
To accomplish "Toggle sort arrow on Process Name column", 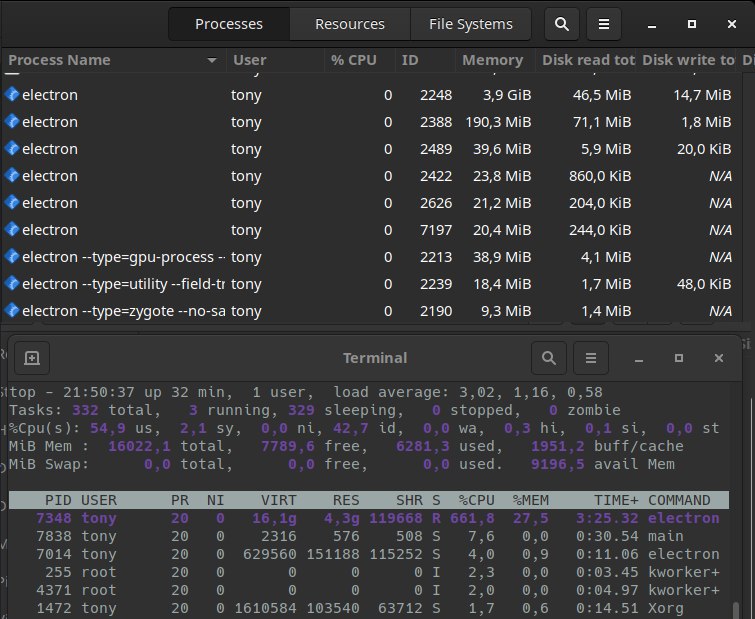I will [211, 61].
